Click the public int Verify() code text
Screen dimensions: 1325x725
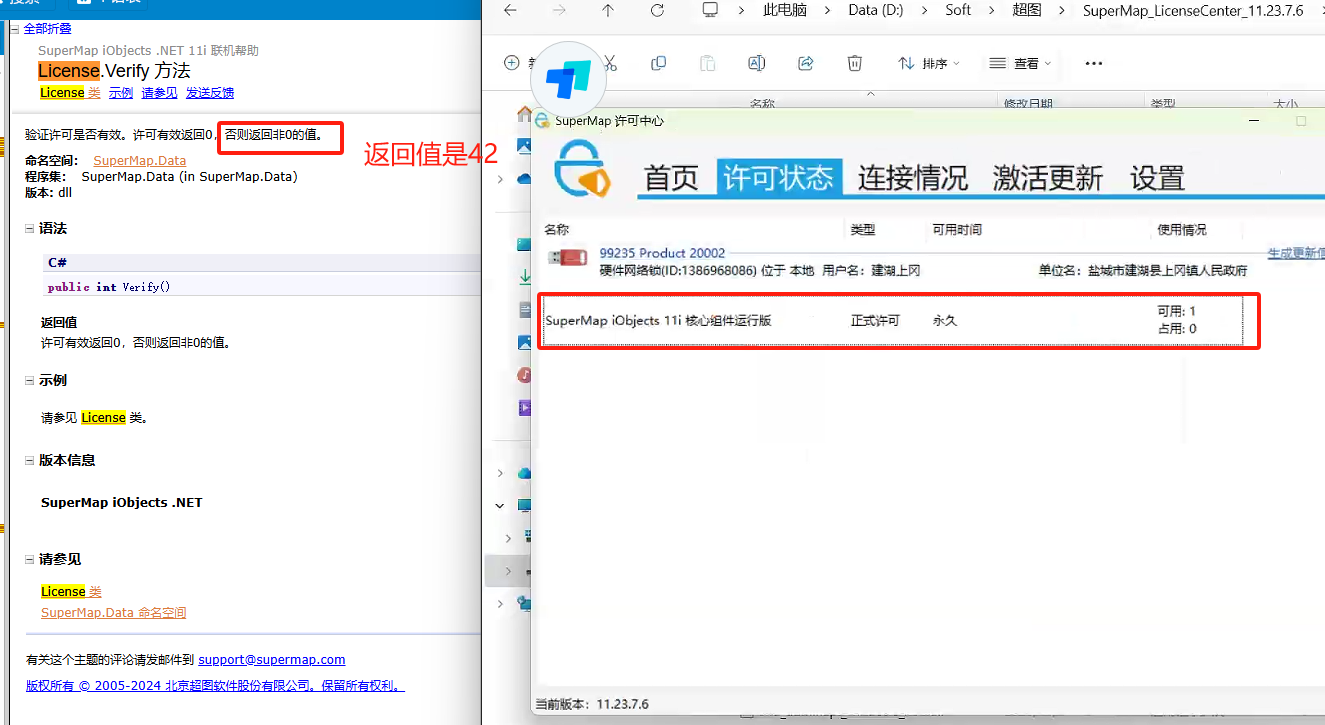click(109, 287)
